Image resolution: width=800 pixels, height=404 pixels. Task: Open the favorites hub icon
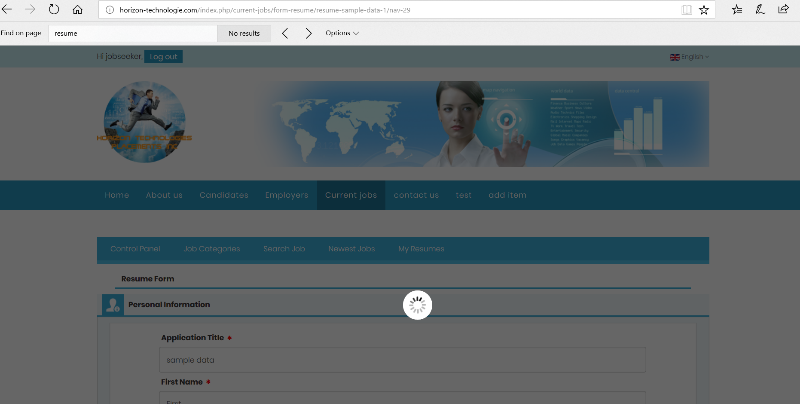pyautogui.click(x=737, y=9)
